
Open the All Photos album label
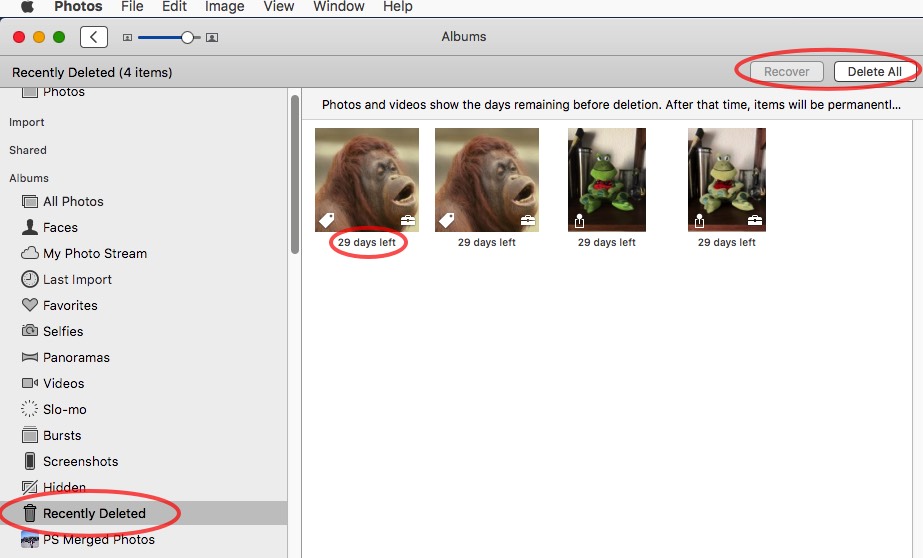click(73, 202)
